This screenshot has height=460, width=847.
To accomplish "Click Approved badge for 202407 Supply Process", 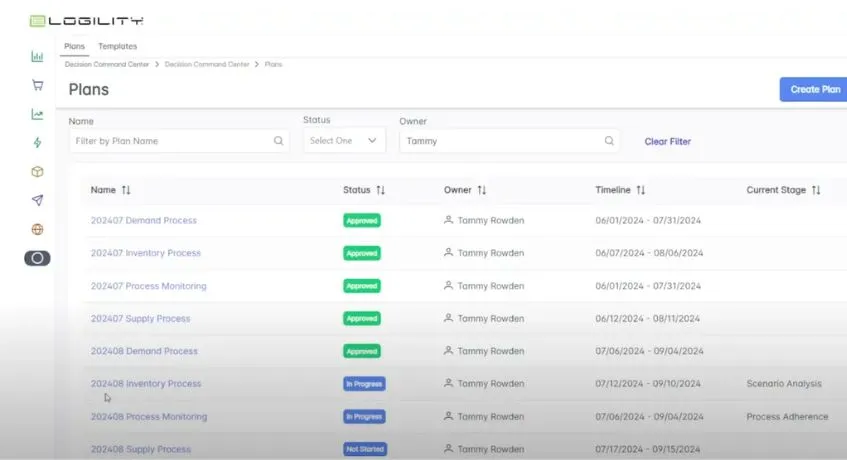I will pyautogui.click(x=362, y=319).
